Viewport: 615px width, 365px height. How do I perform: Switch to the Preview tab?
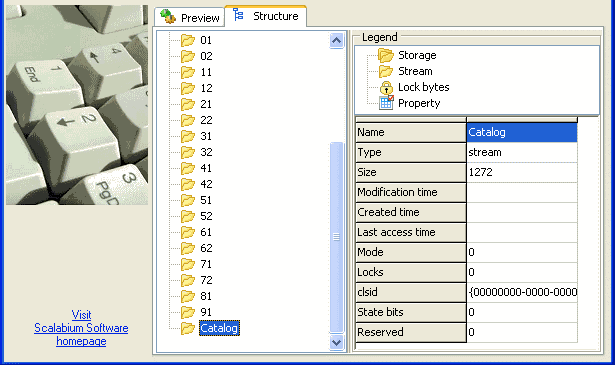pos(189,17)
